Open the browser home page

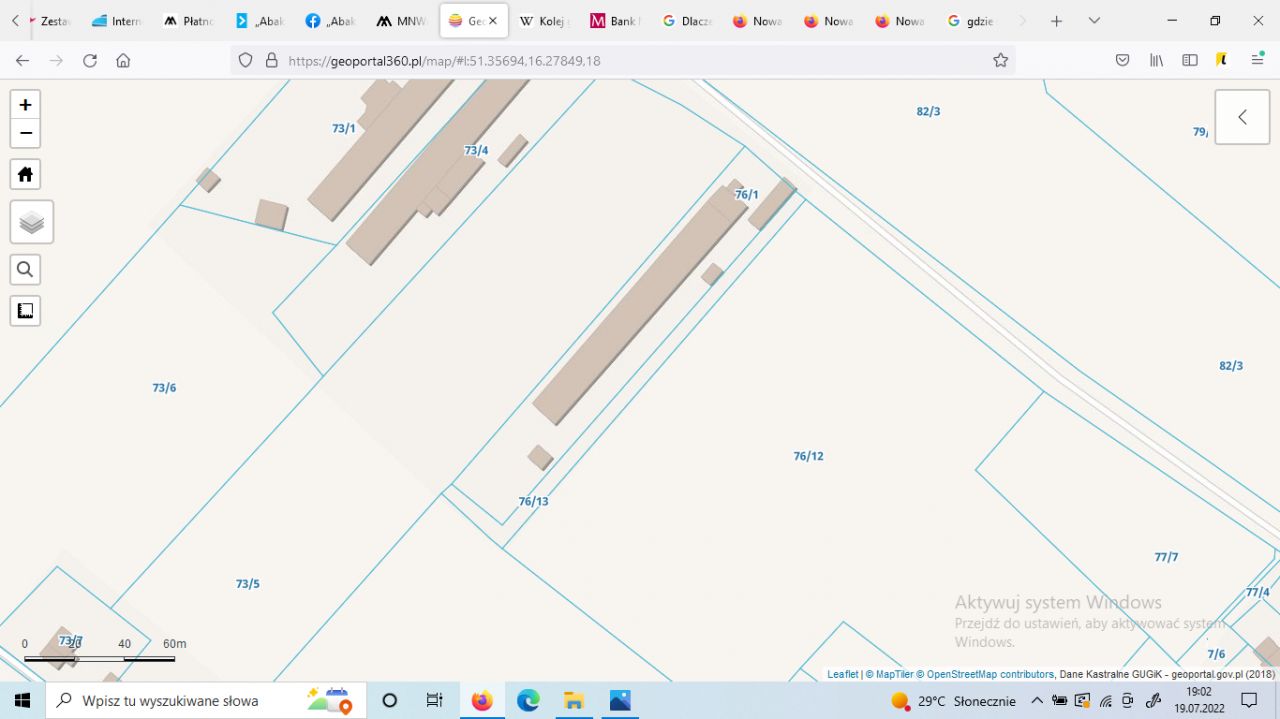point(123,60)
